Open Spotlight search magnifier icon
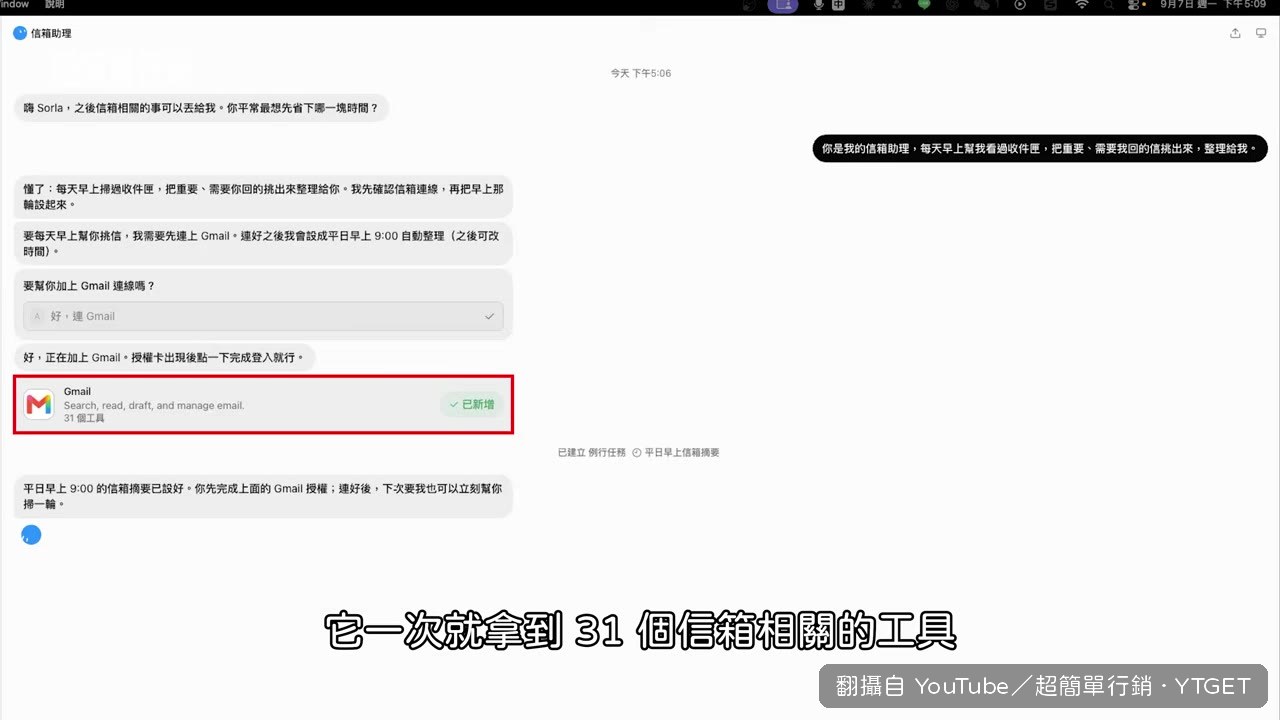Screen dimensions: 1280x720 tap(1110, 5)
